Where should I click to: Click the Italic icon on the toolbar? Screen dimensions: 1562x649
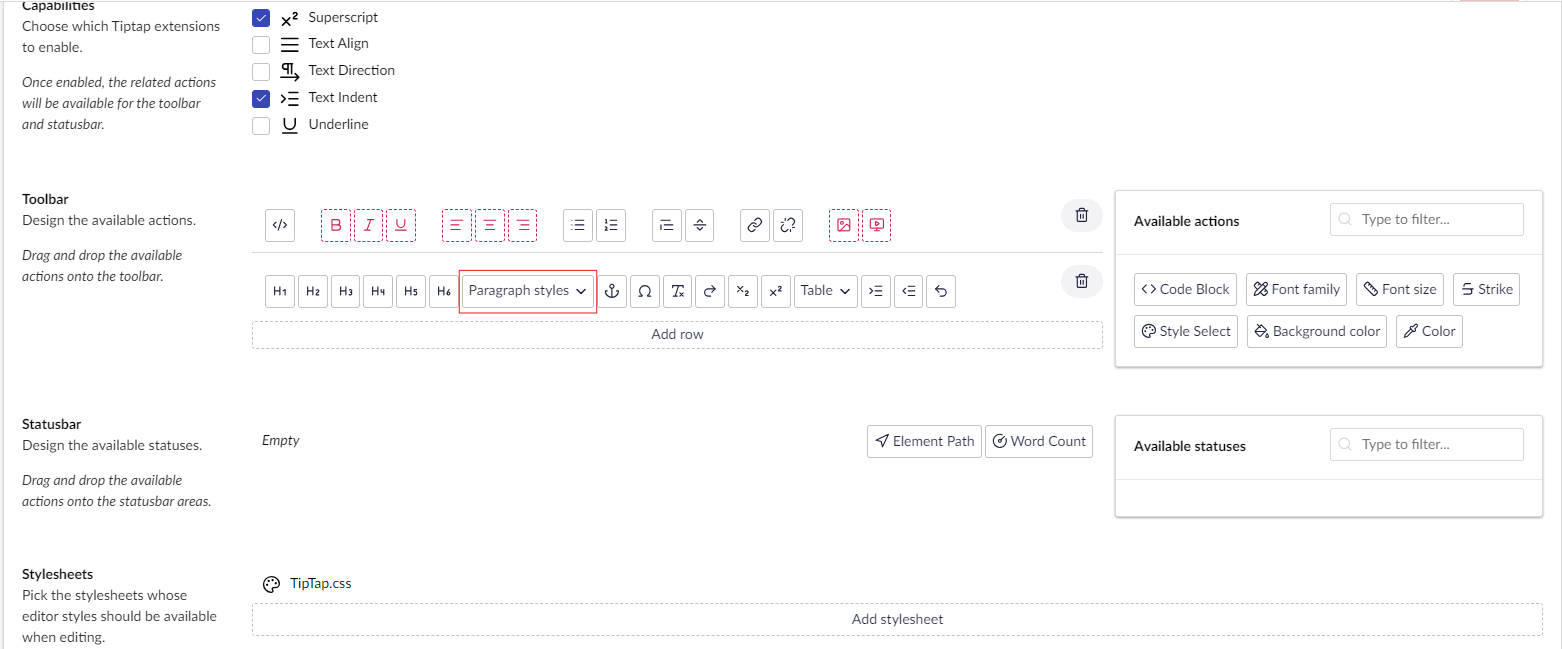(x=368, y=225)
